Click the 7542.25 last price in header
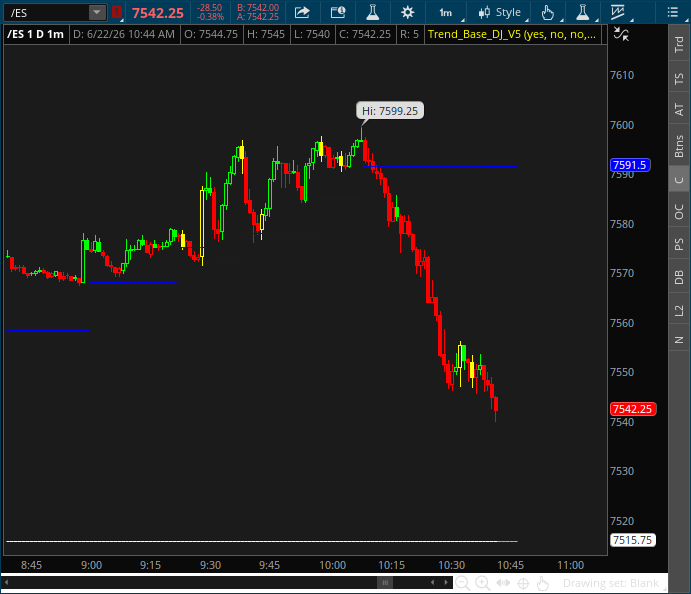The image size is (691, 594). (158, 13)
